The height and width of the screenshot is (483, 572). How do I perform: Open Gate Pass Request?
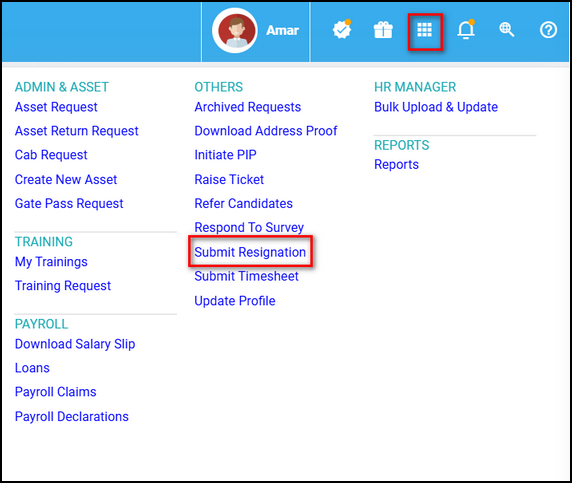(69, 203)
